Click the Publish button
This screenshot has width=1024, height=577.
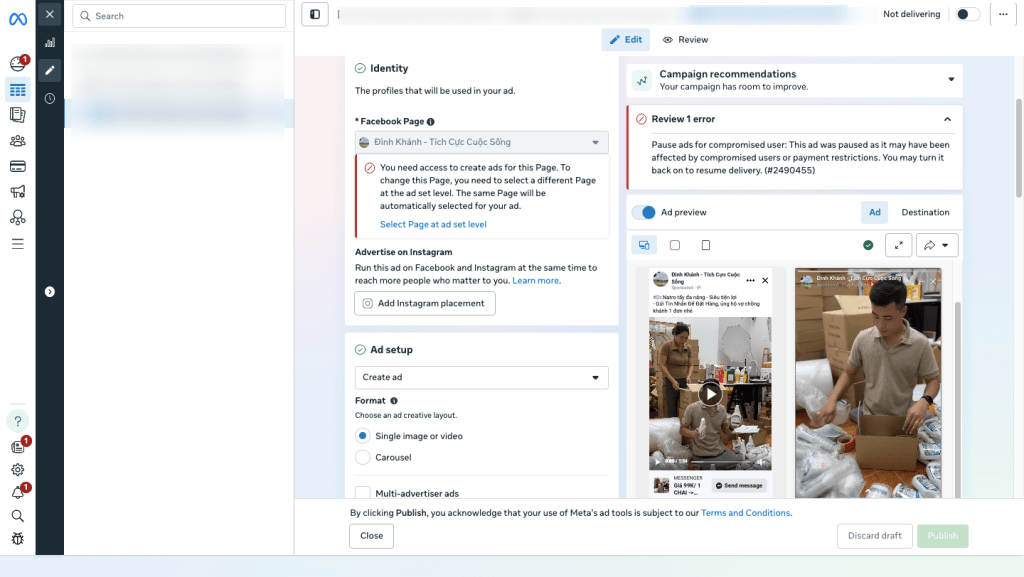[942, 536]
